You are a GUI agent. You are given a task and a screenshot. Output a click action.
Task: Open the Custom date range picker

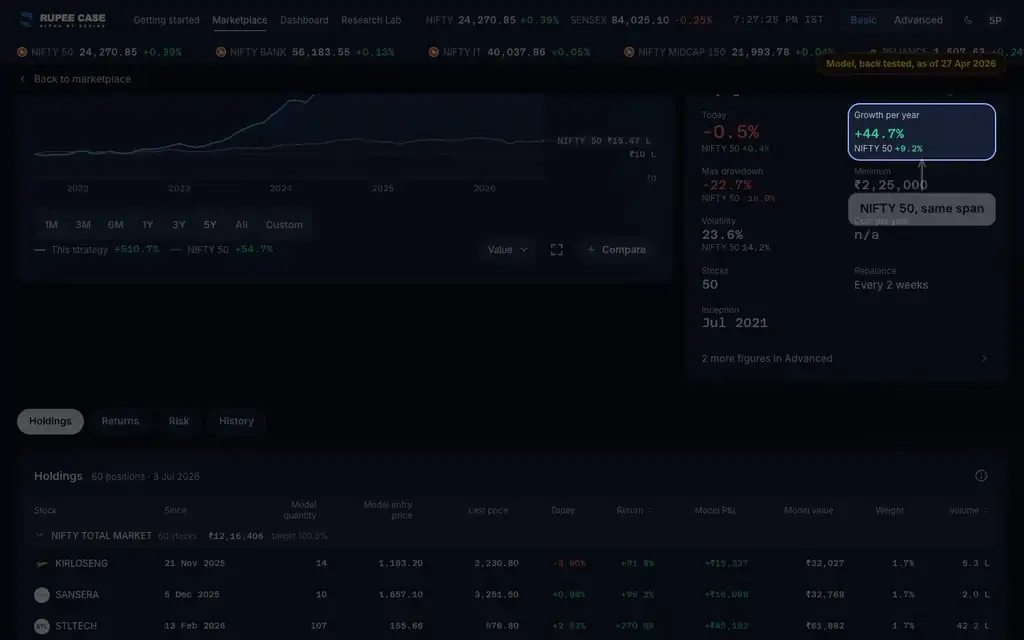[x=284, y=225]
